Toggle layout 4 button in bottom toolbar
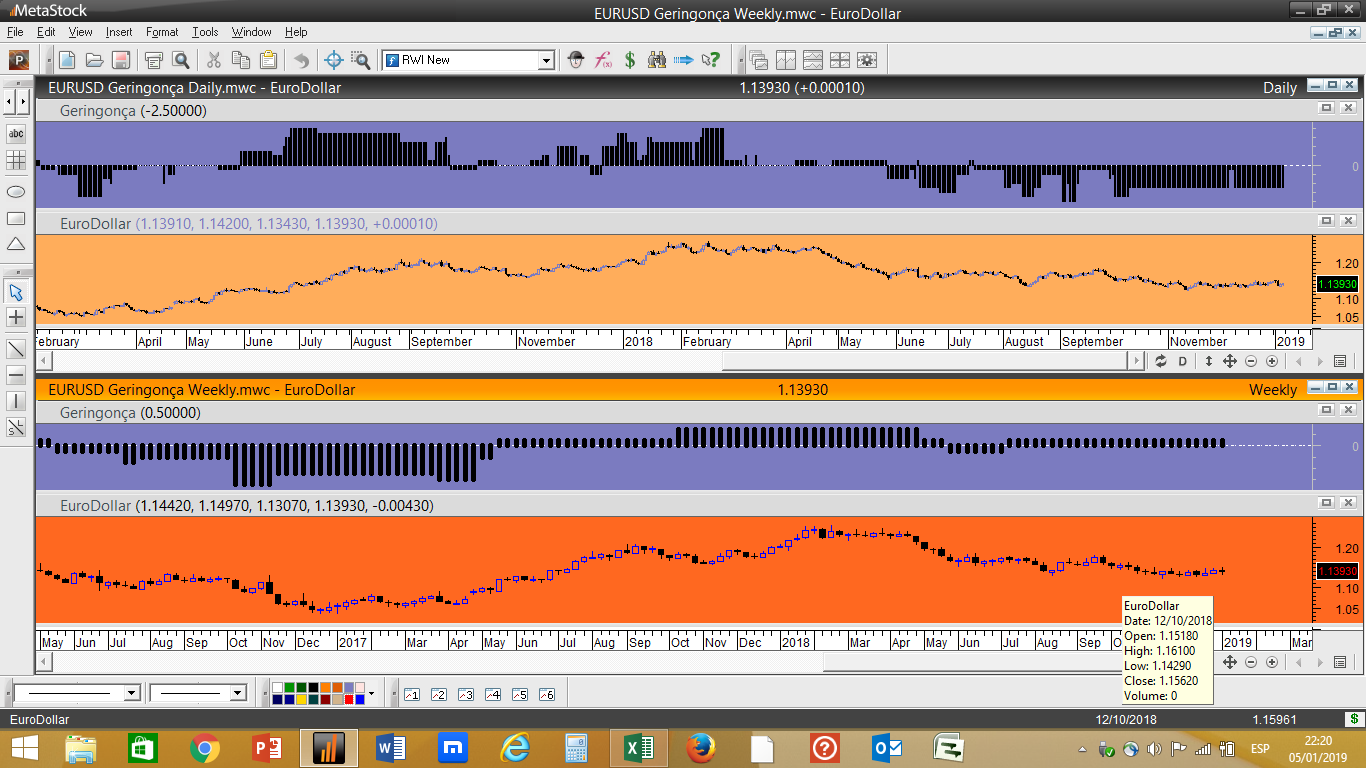 (x=492, y=694)
